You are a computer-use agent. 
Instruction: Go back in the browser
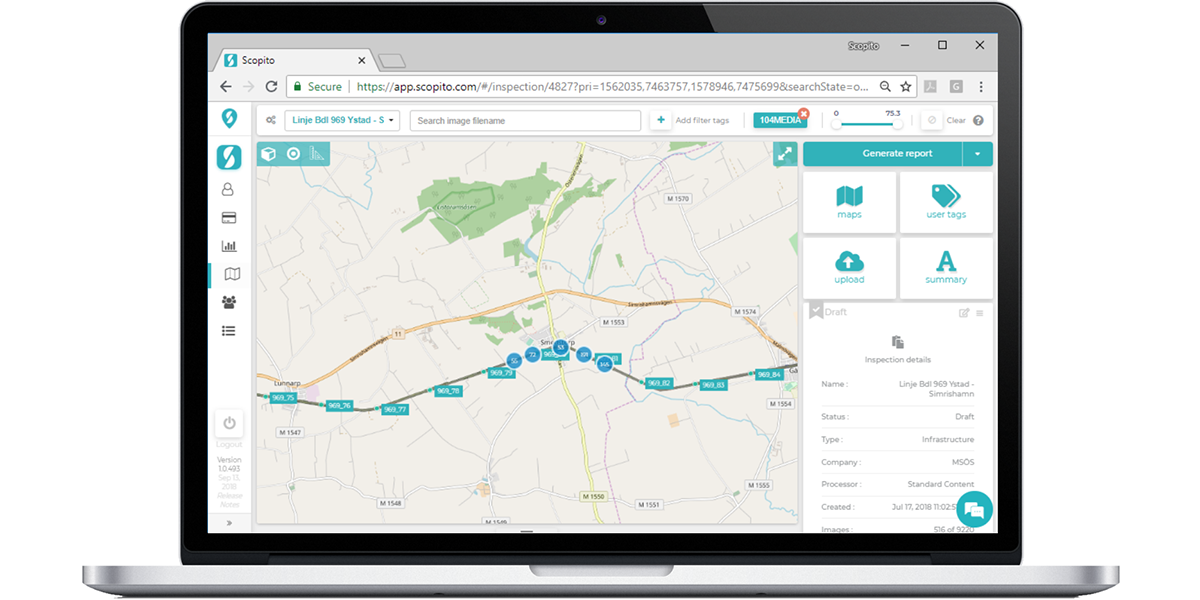(227, 87)
